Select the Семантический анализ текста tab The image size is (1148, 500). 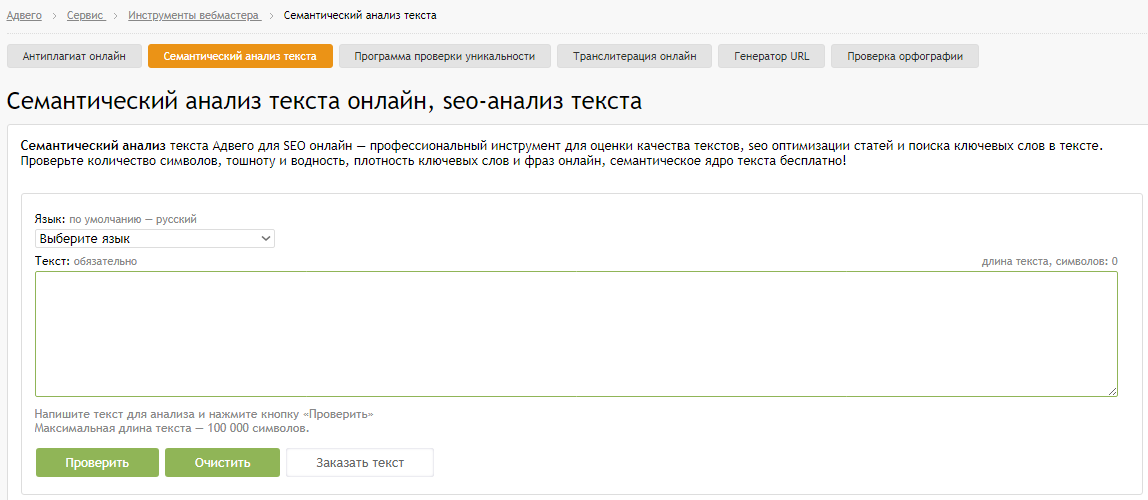240,56
